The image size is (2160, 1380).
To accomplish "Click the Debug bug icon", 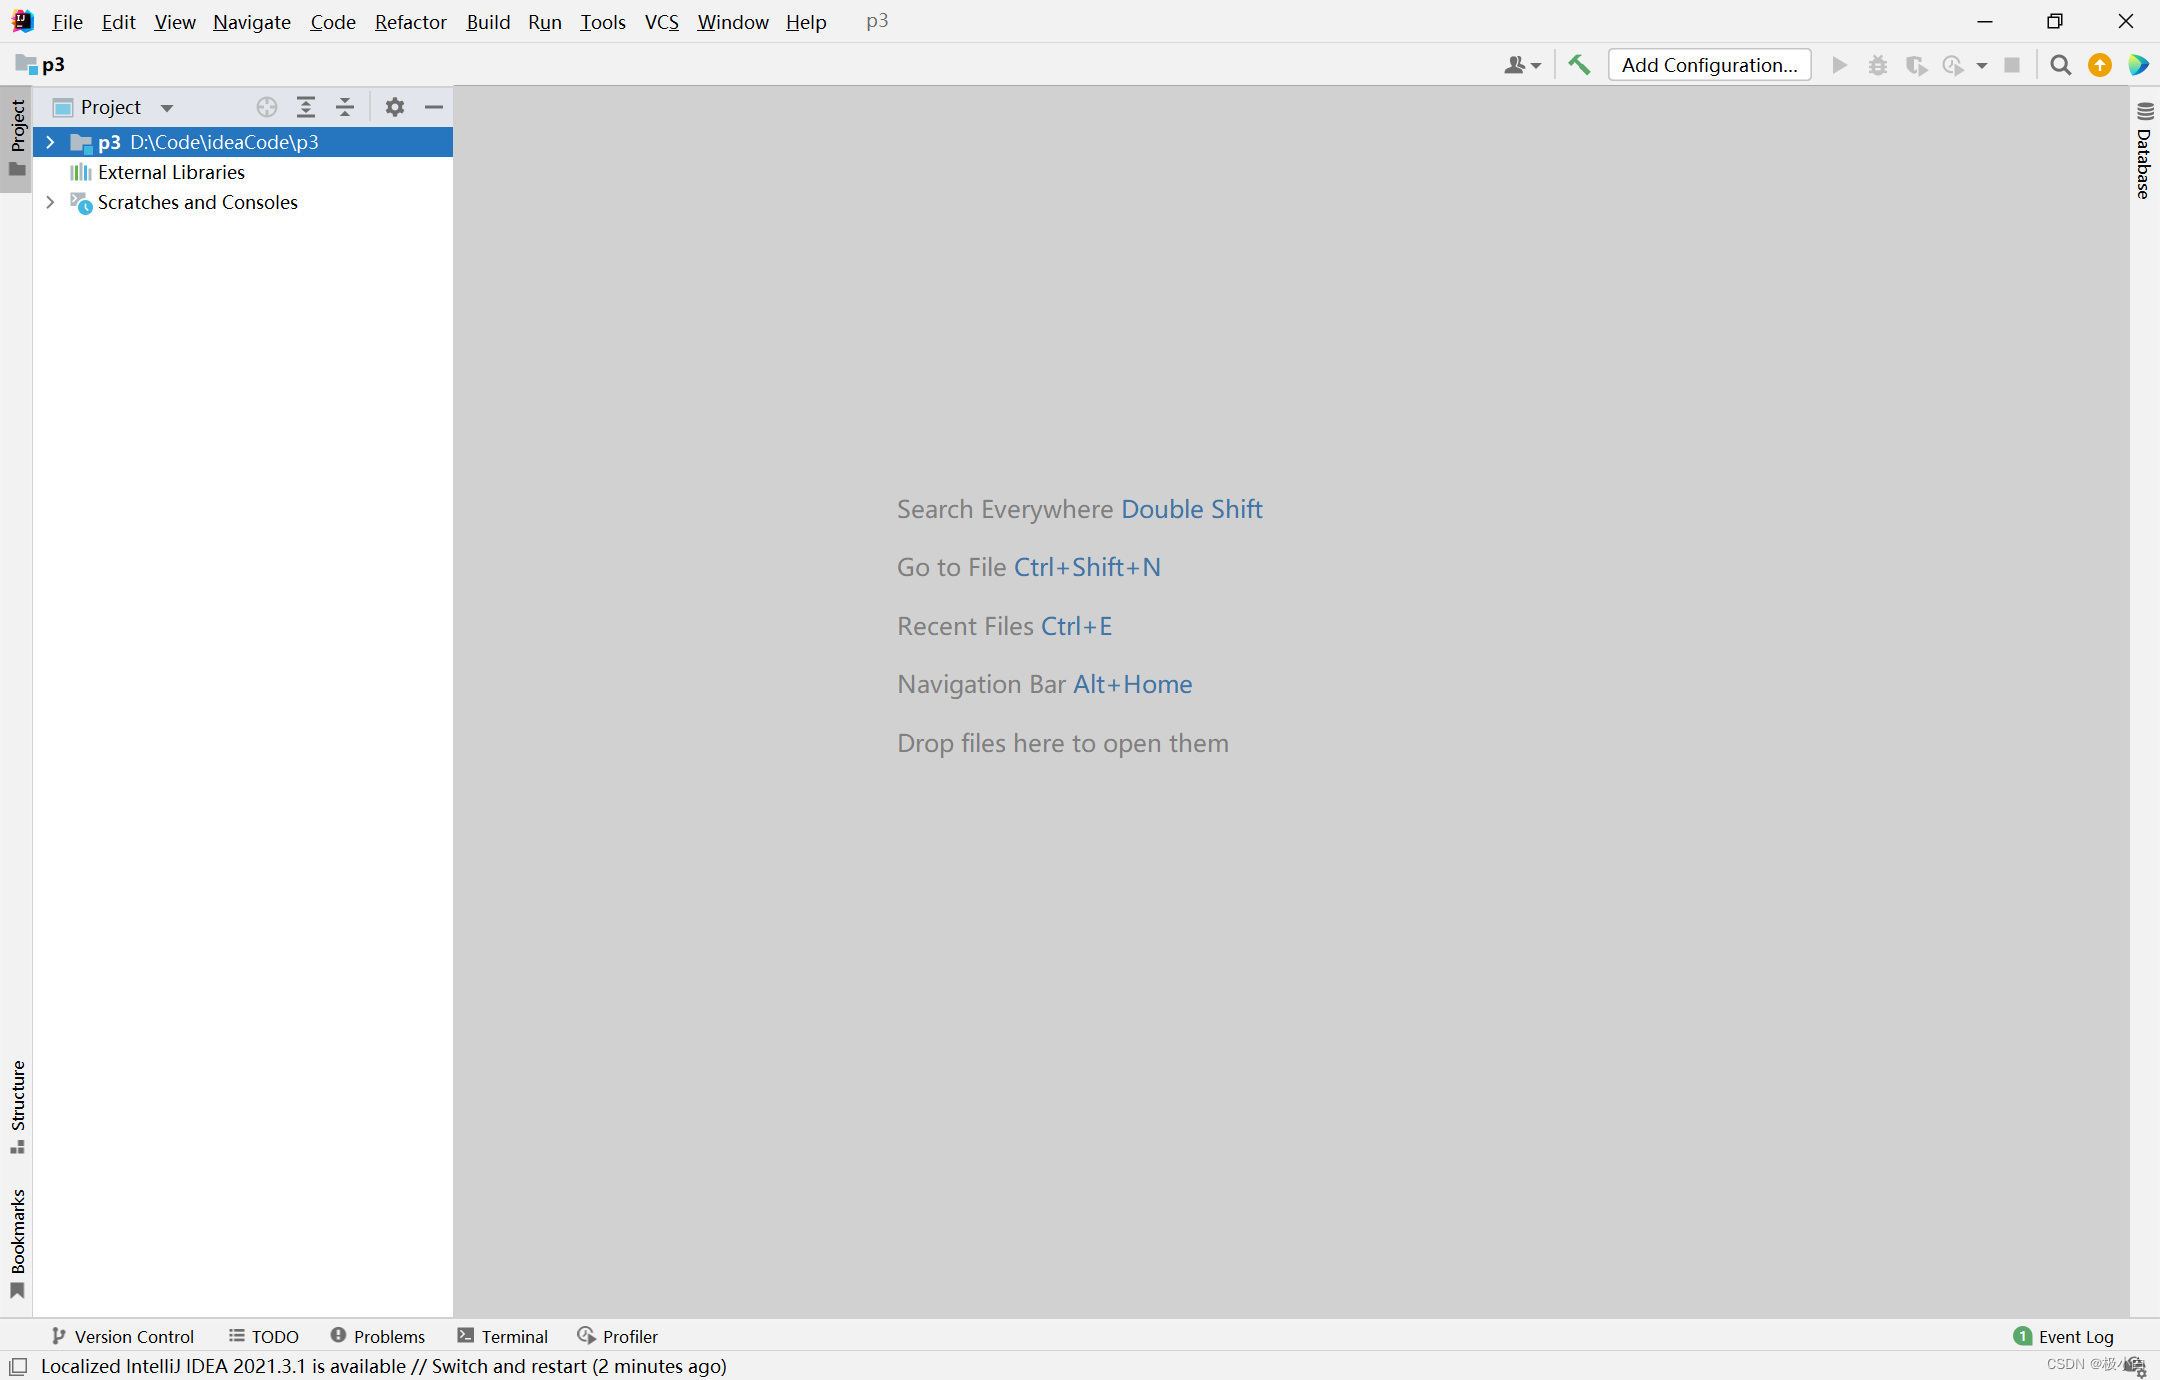I will click(1877, 65).
